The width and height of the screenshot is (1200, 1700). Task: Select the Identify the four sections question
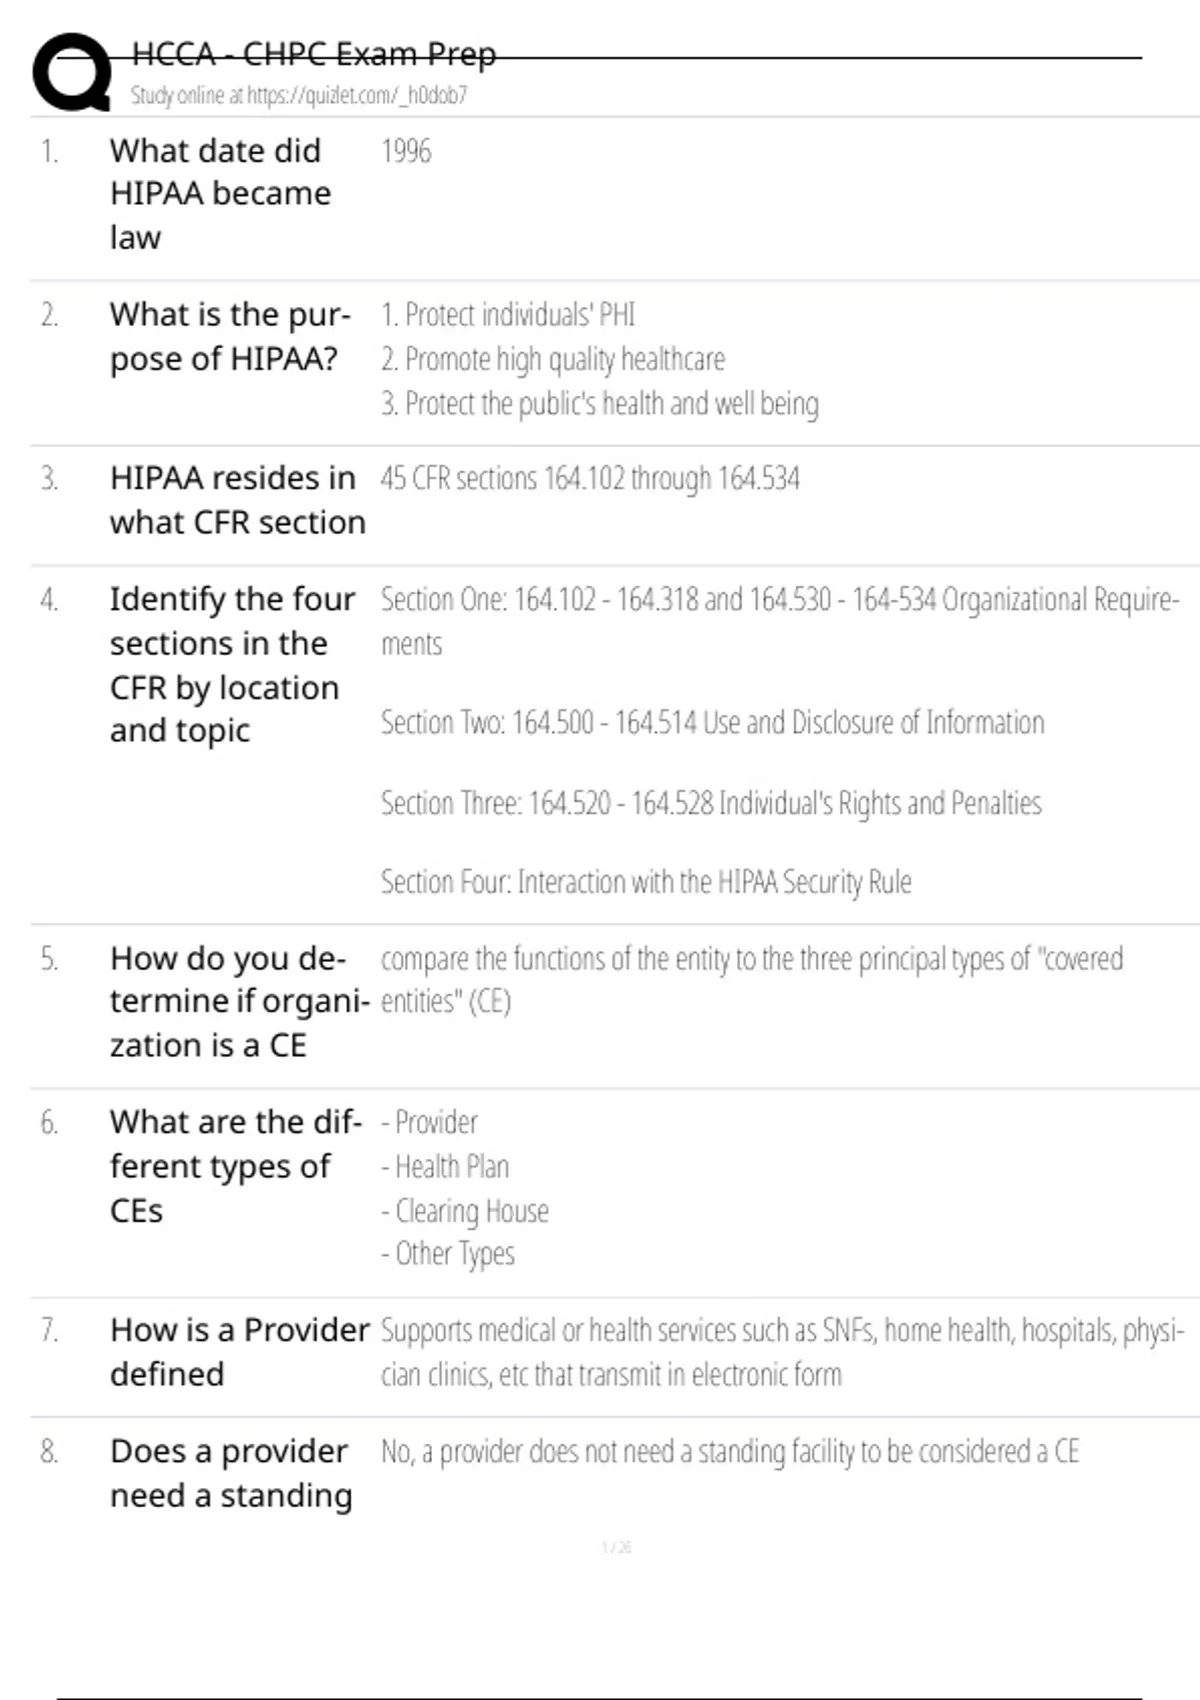[x=232, y=664]
